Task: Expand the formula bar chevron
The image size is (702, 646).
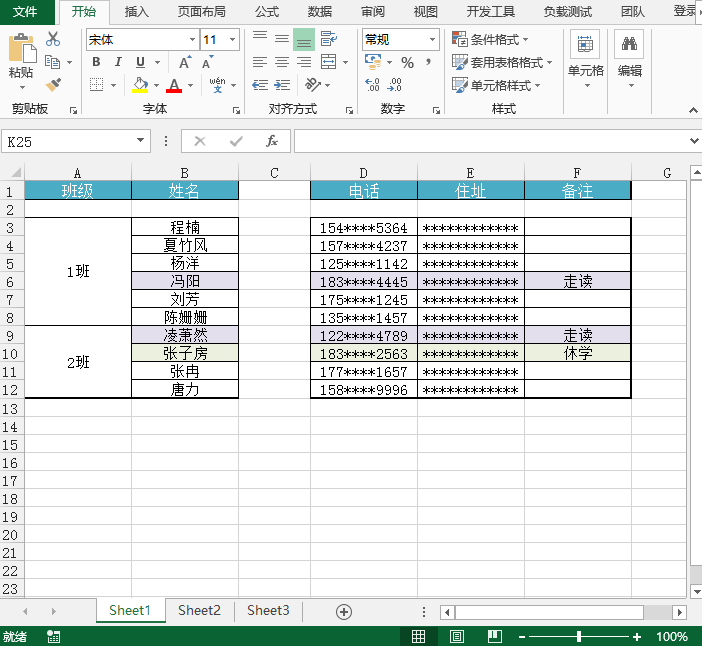Action: point(694,141)
